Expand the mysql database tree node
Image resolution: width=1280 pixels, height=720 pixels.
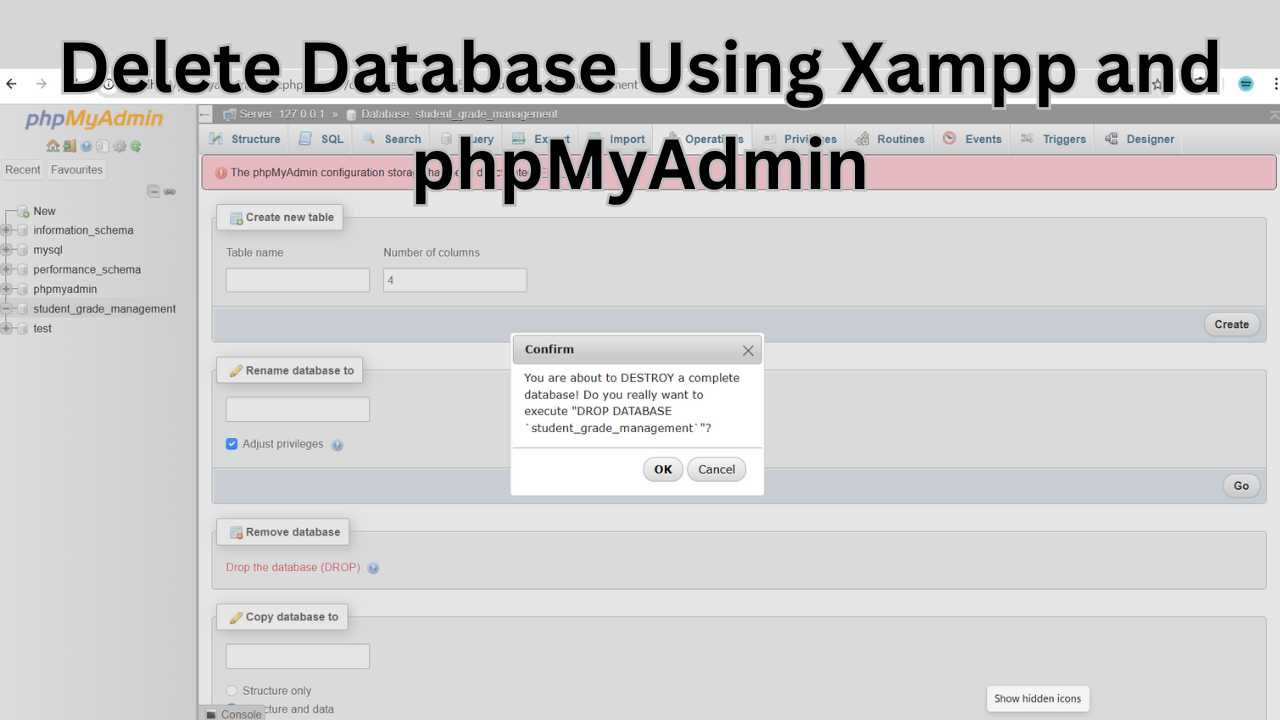tap(7, 250)
